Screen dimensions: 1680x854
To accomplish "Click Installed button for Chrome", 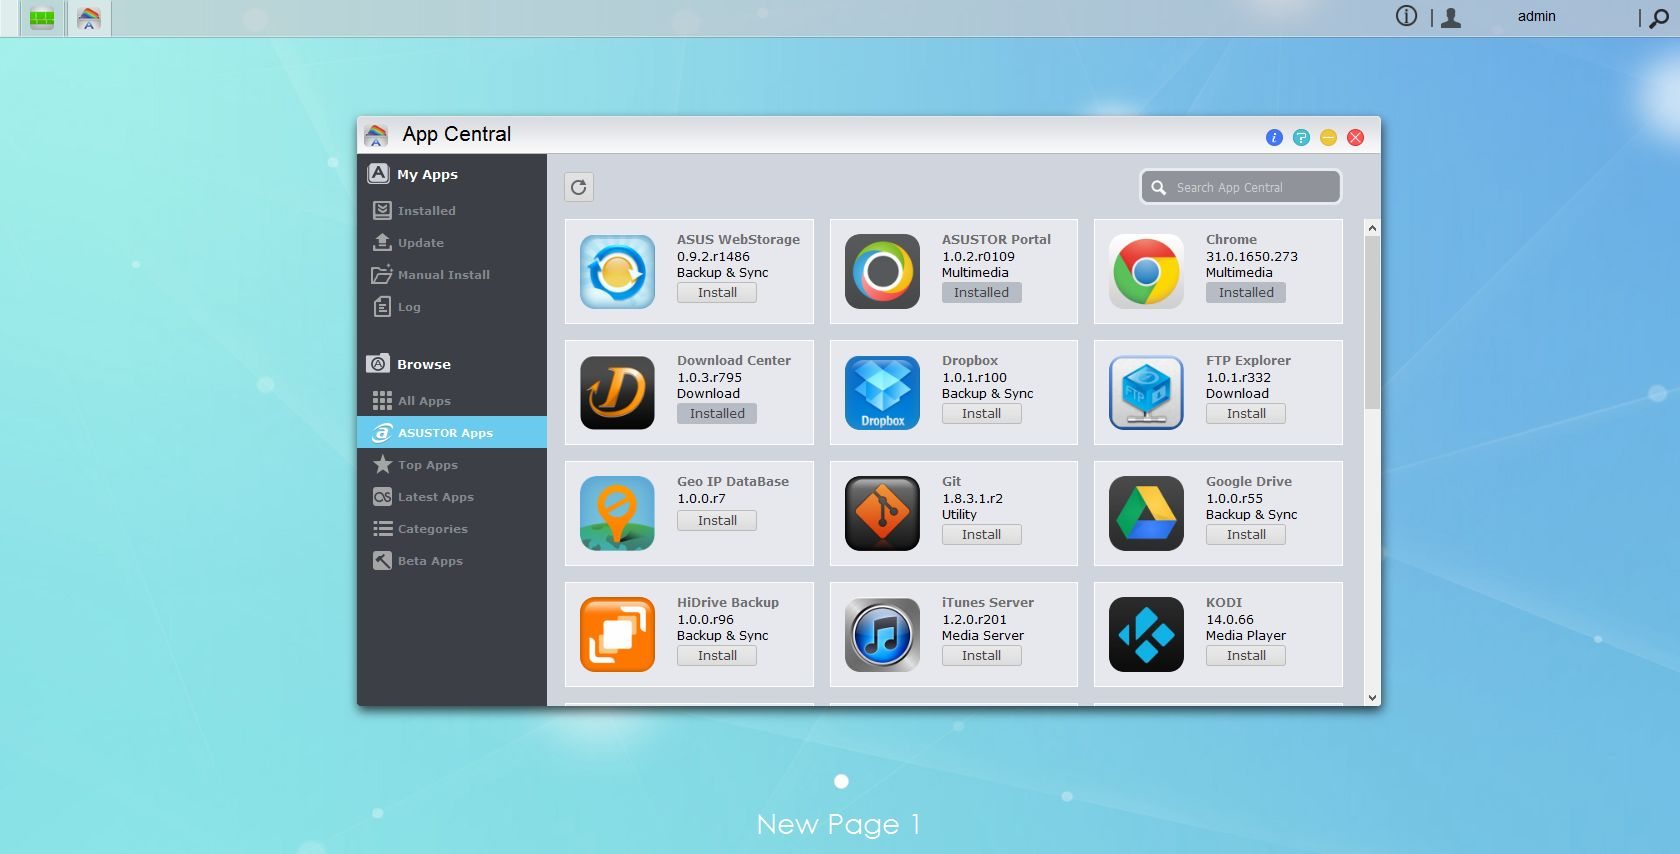I will [x=1246, y=293].
